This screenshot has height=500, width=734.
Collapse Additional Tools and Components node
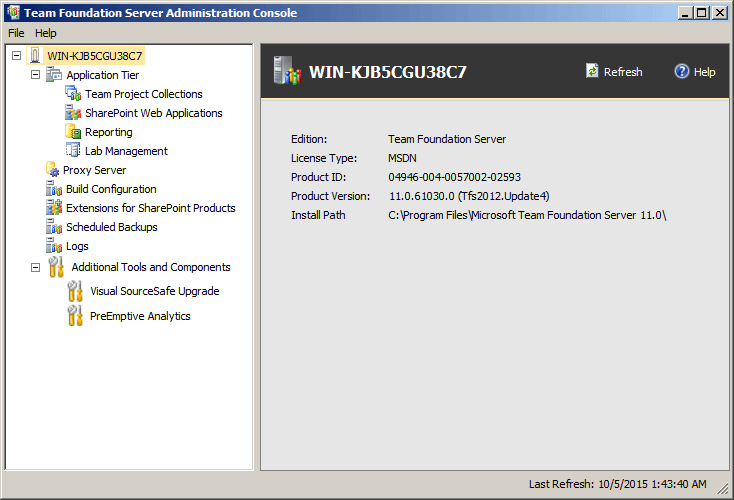(36, 267)
